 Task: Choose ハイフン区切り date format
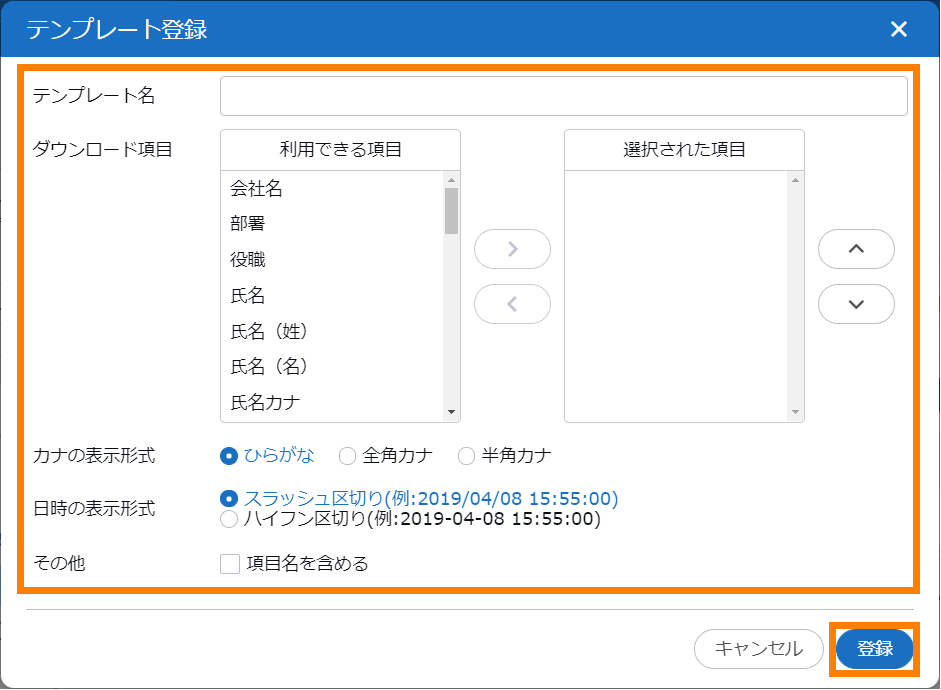[x=229, y=519]
